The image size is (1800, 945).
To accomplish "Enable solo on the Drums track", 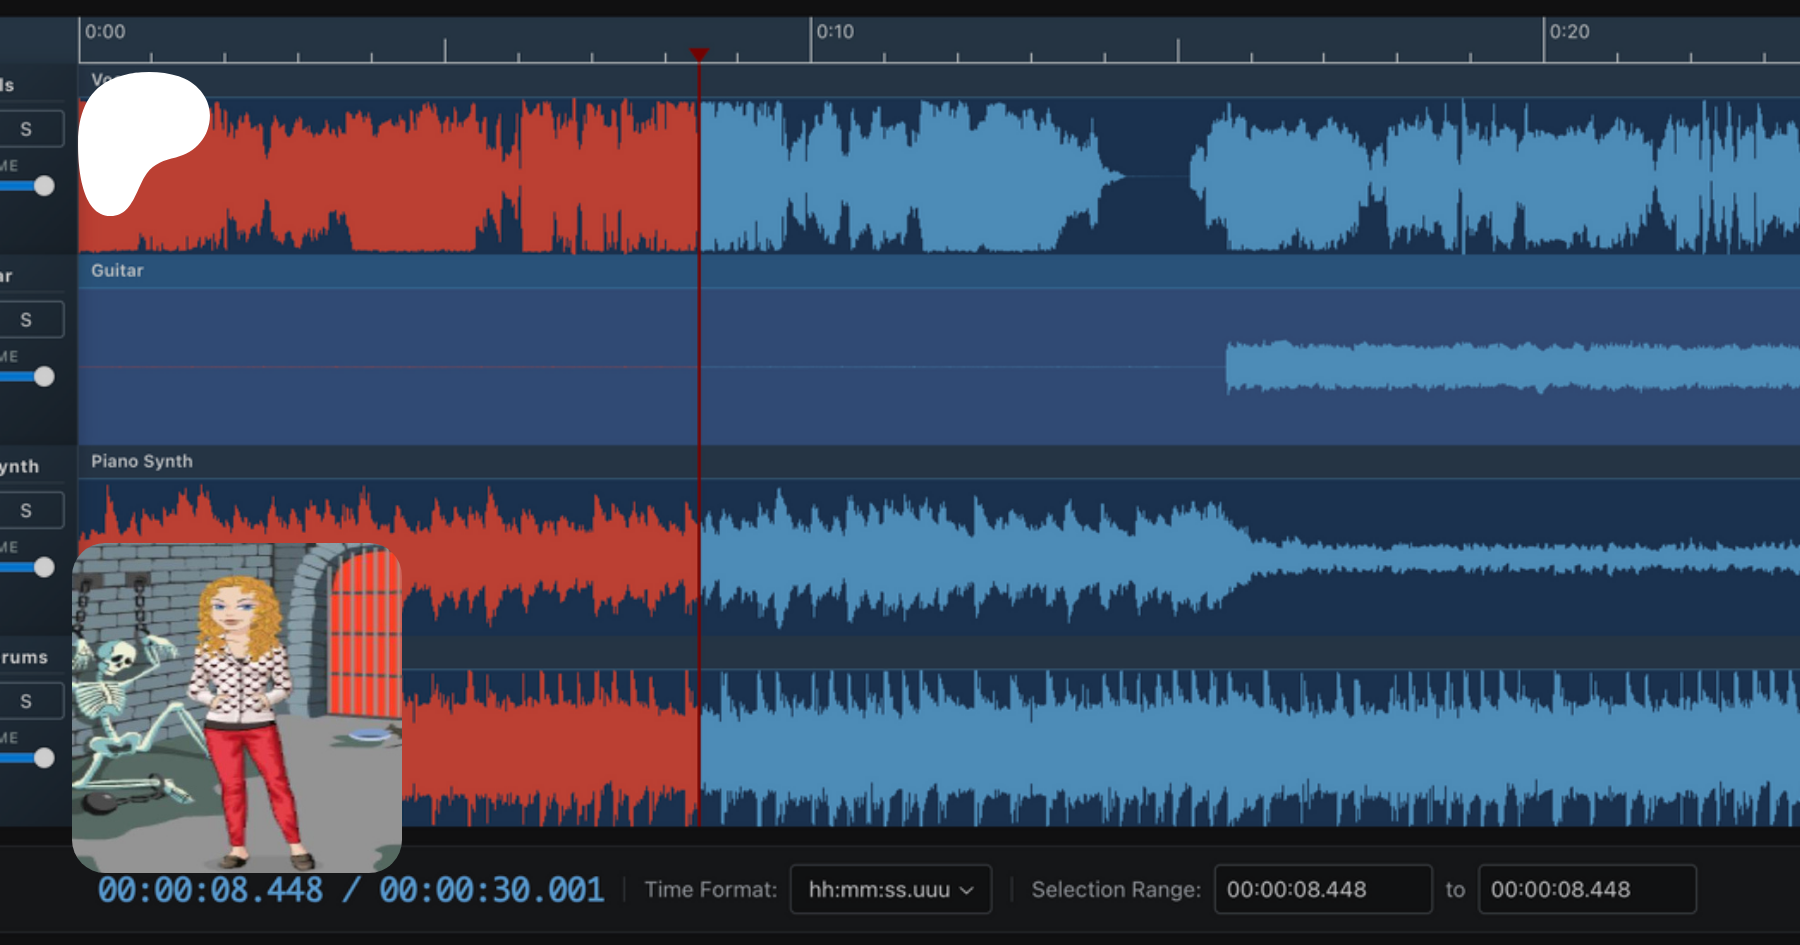I will click(x=27, y=702).
